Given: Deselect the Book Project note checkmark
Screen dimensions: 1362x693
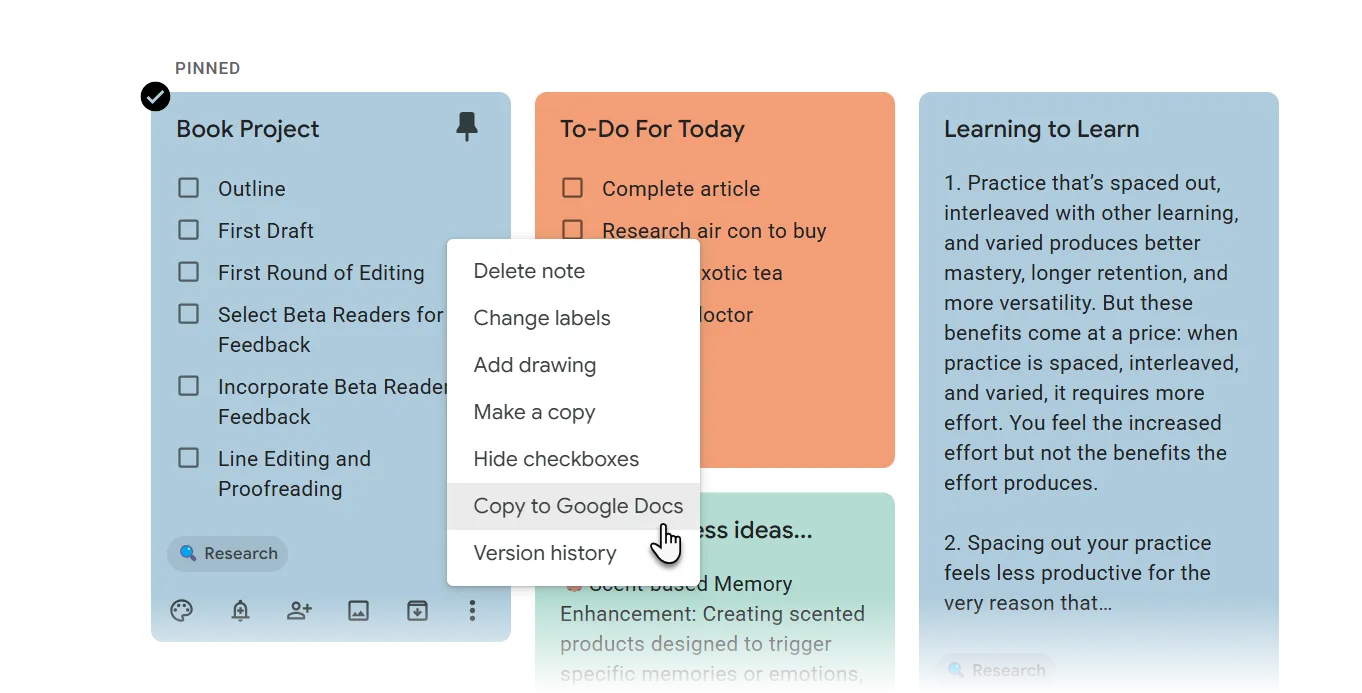Looking at the screenshot, I should (x=155, y=96).
